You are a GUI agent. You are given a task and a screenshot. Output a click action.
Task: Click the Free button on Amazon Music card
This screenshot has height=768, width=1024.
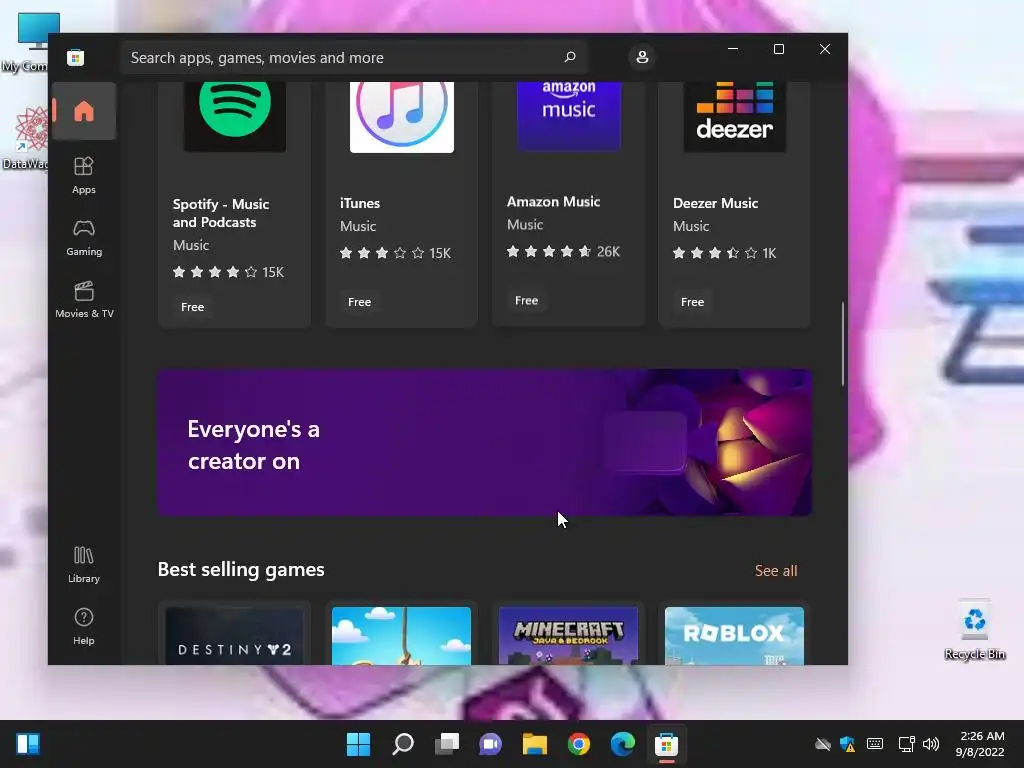point(526,300)
